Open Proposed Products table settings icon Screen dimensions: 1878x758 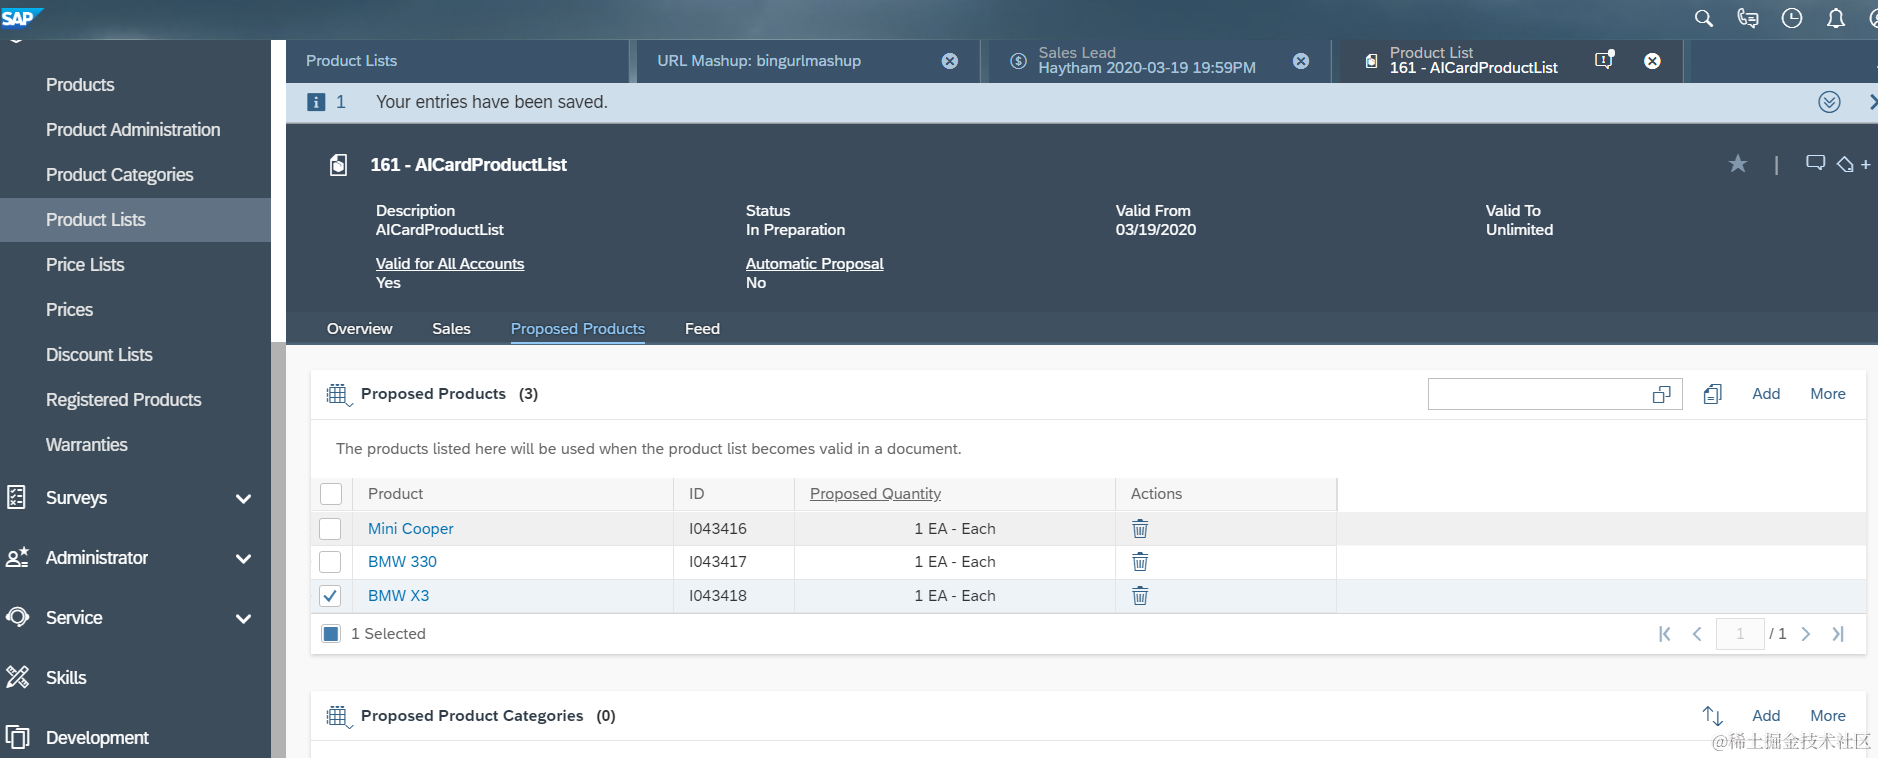[339, 395]
